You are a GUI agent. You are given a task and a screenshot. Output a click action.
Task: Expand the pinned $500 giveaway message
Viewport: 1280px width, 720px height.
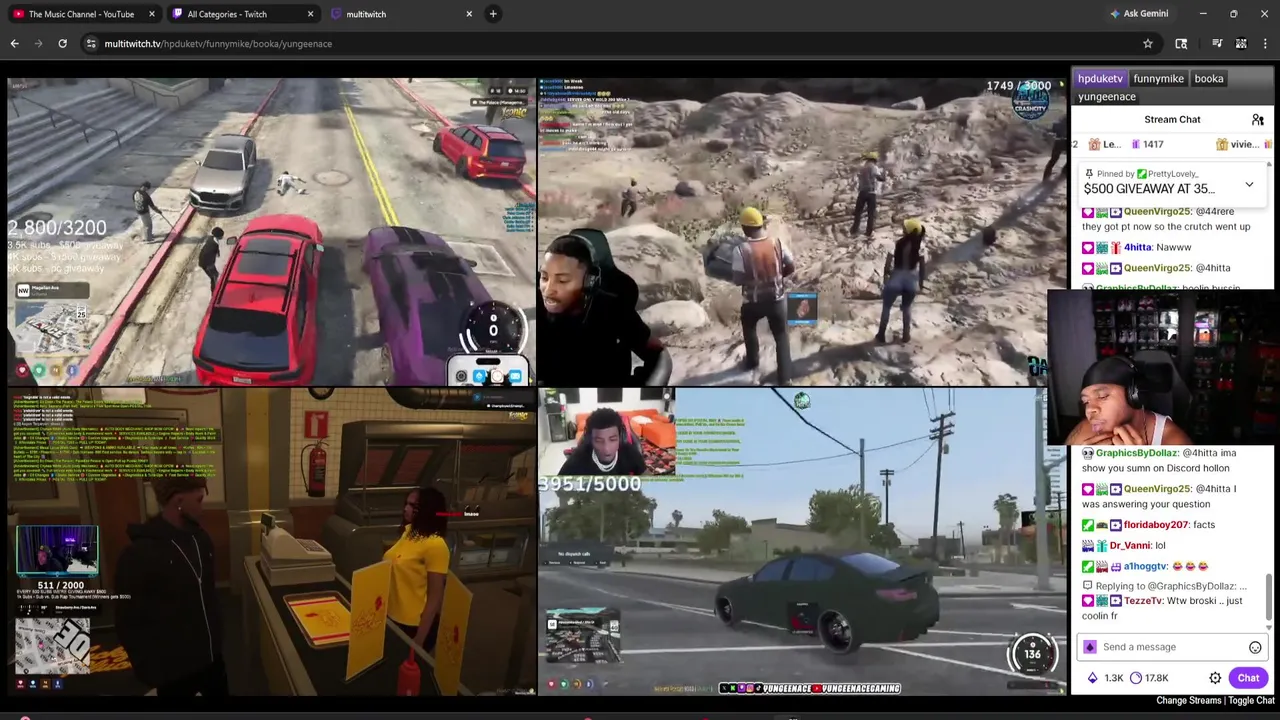[x=1249, y=185]
